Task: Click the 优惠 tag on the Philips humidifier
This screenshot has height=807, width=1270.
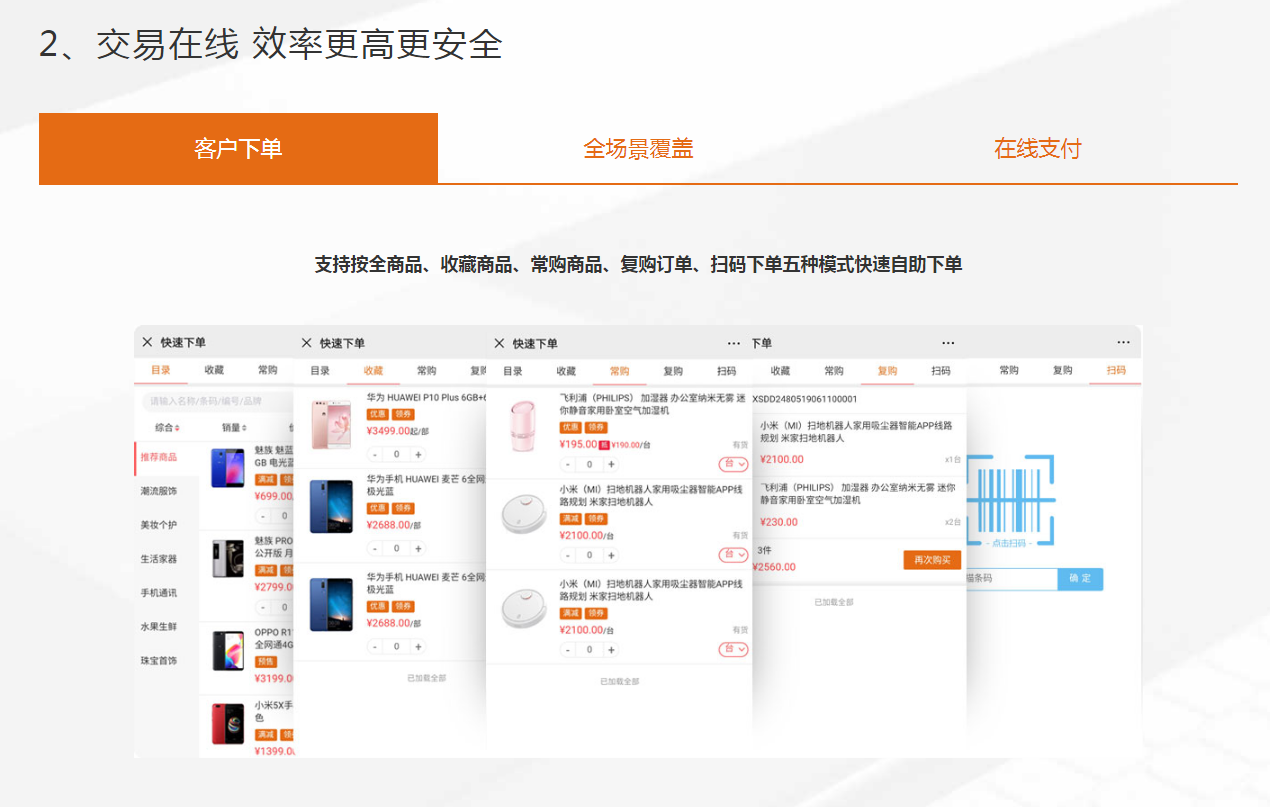Action: click(570, 427)
